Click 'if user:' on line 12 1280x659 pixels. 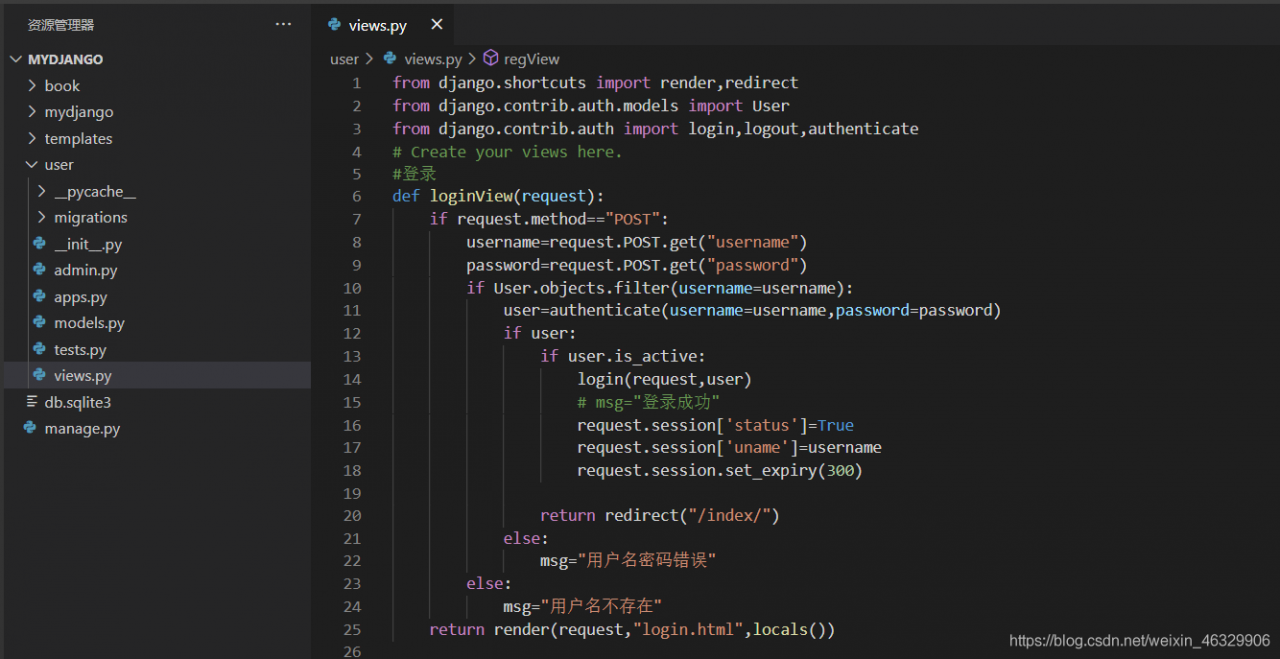[540, 333]
